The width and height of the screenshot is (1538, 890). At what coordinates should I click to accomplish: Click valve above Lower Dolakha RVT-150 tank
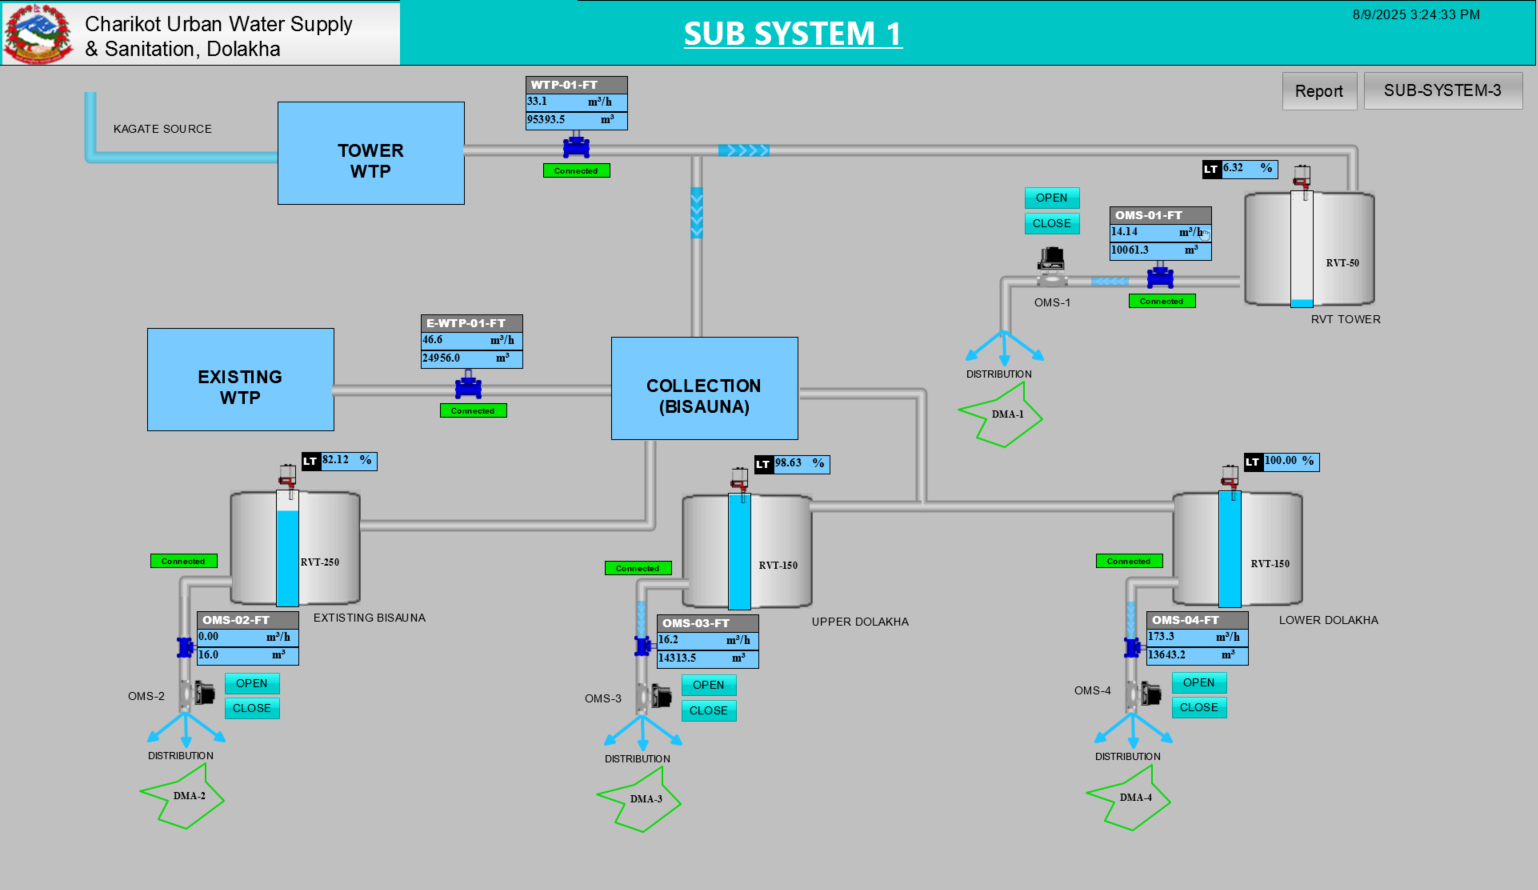(x=1228, y=477)
